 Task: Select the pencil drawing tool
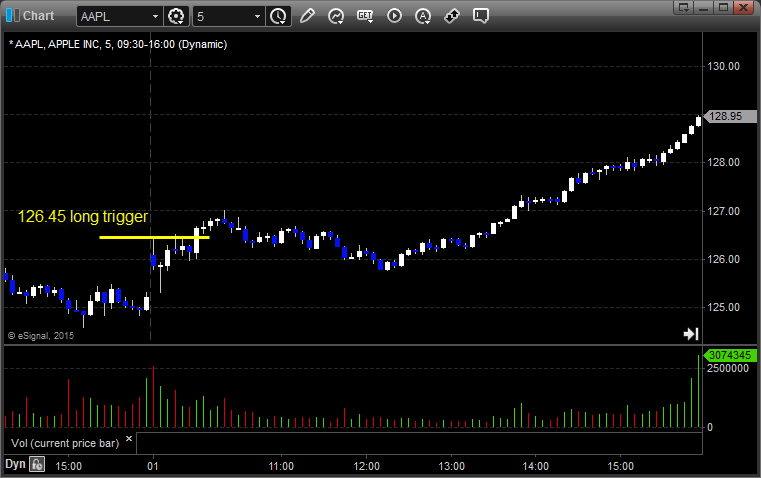pos(307,16)
